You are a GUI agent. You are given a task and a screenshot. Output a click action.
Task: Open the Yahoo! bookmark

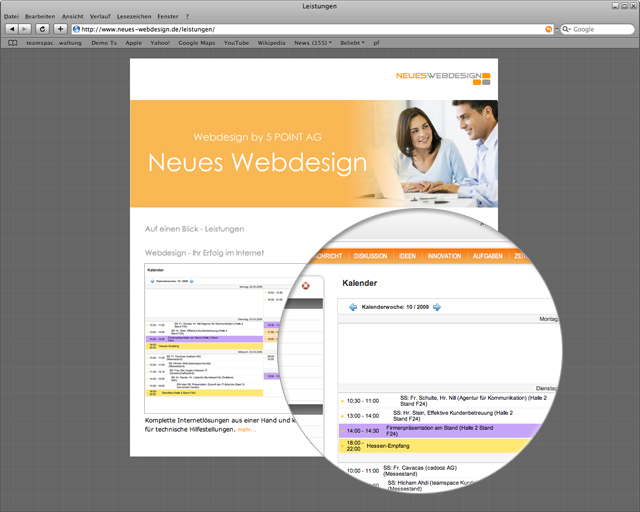click(x=160, y=43)
